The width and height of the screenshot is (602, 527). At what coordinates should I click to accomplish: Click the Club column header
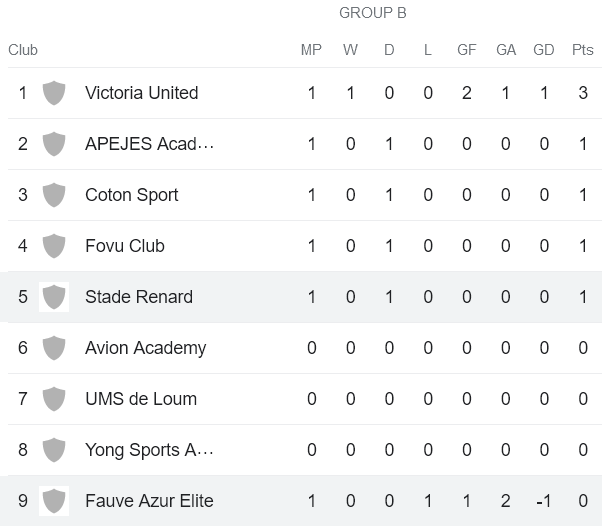point(23,50)
